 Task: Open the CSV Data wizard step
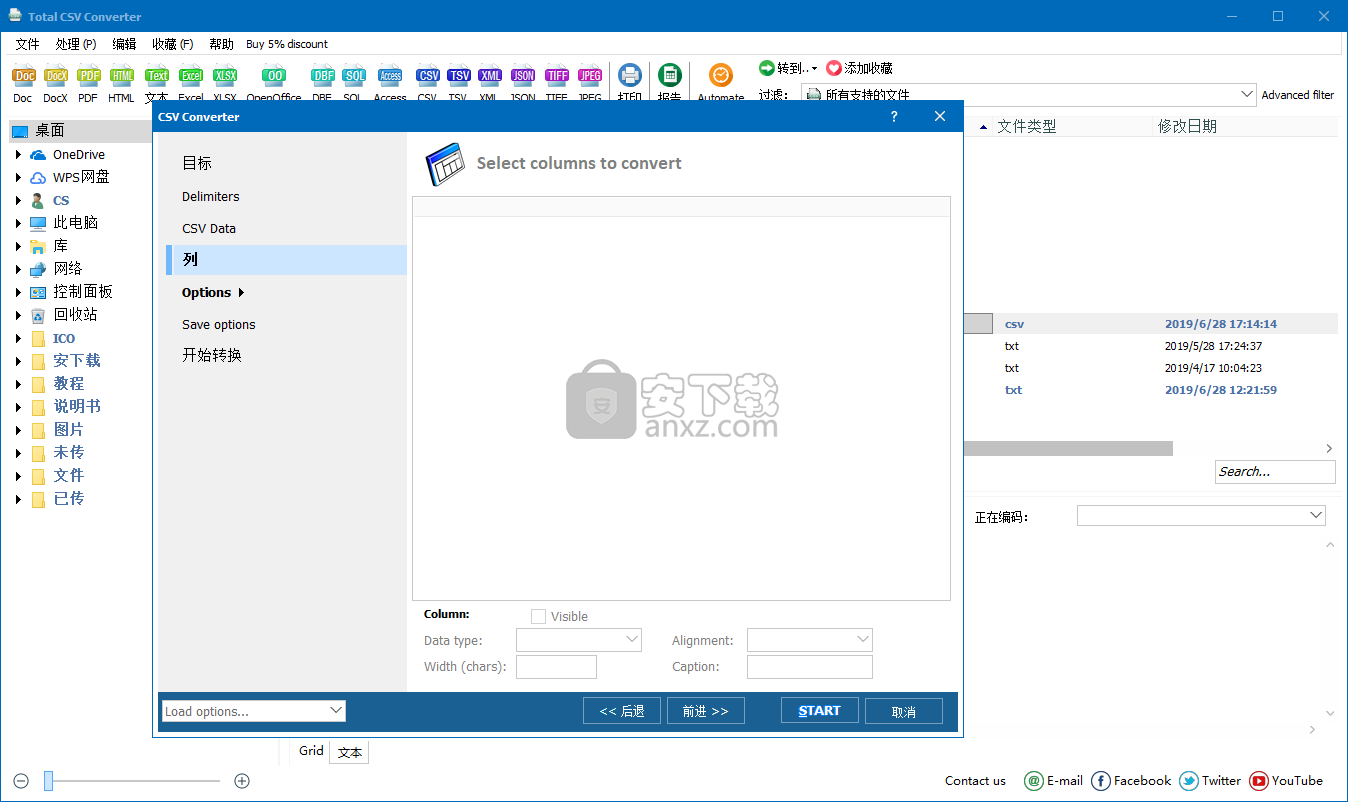[x=209, y=229]
